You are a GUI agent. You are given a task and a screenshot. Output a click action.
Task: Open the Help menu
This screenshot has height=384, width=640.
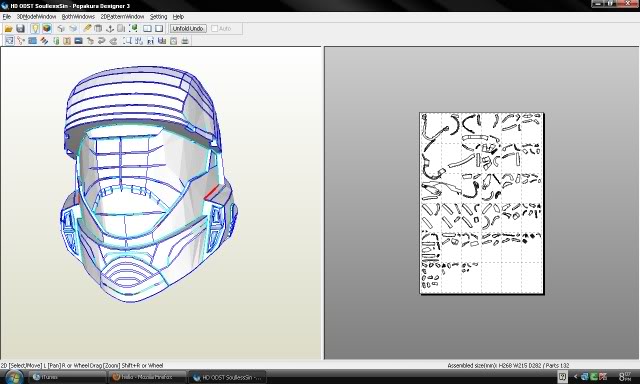point(178,17)
